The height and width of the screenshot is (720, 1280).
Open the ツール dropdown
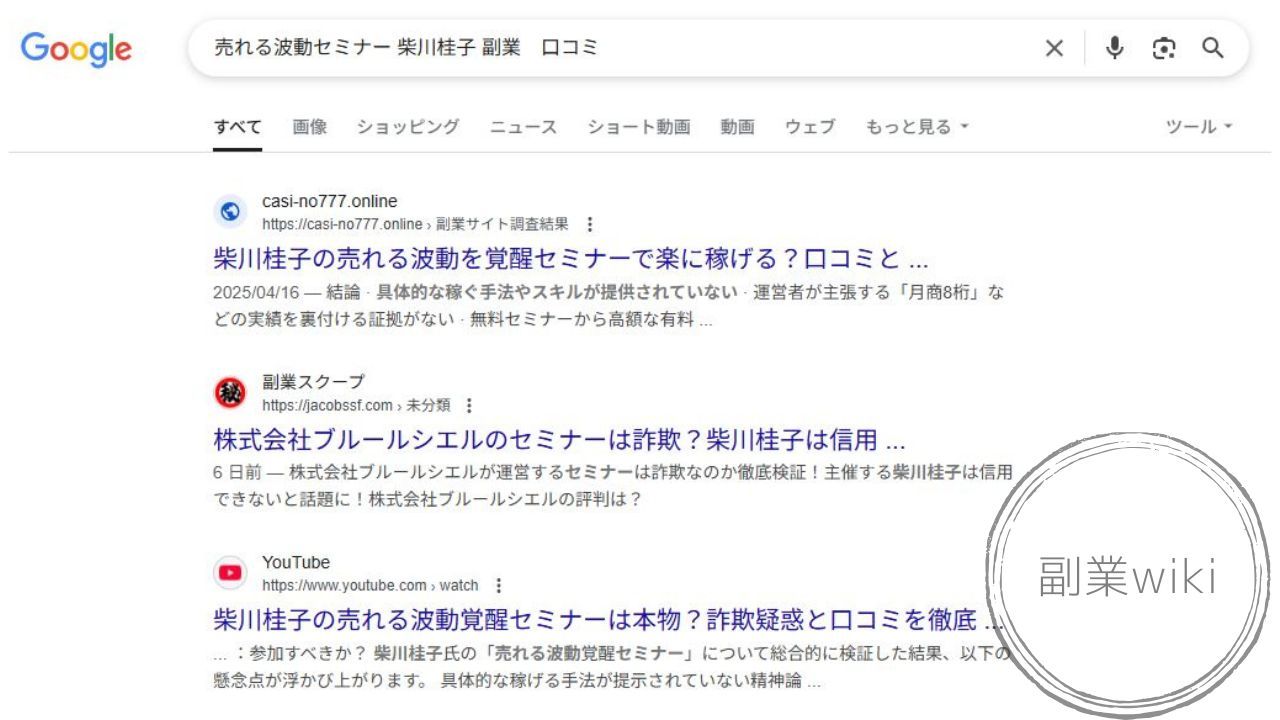click(1199, 127)
